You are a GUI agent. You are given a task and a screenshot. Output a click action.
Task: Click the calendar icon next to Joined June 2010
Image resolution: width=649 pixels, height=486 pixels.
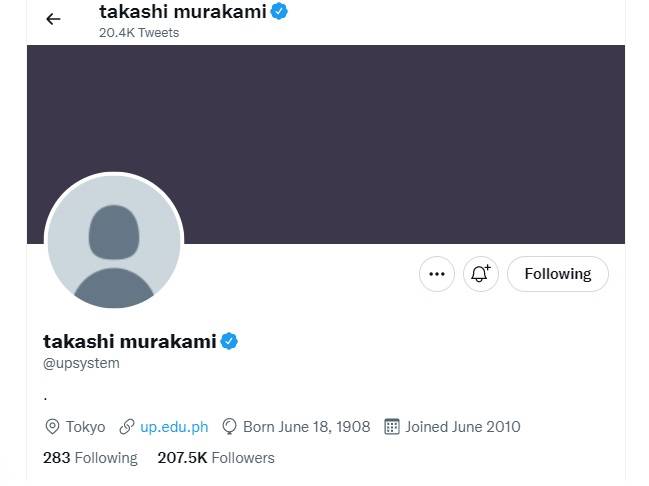tap(392, 427)
